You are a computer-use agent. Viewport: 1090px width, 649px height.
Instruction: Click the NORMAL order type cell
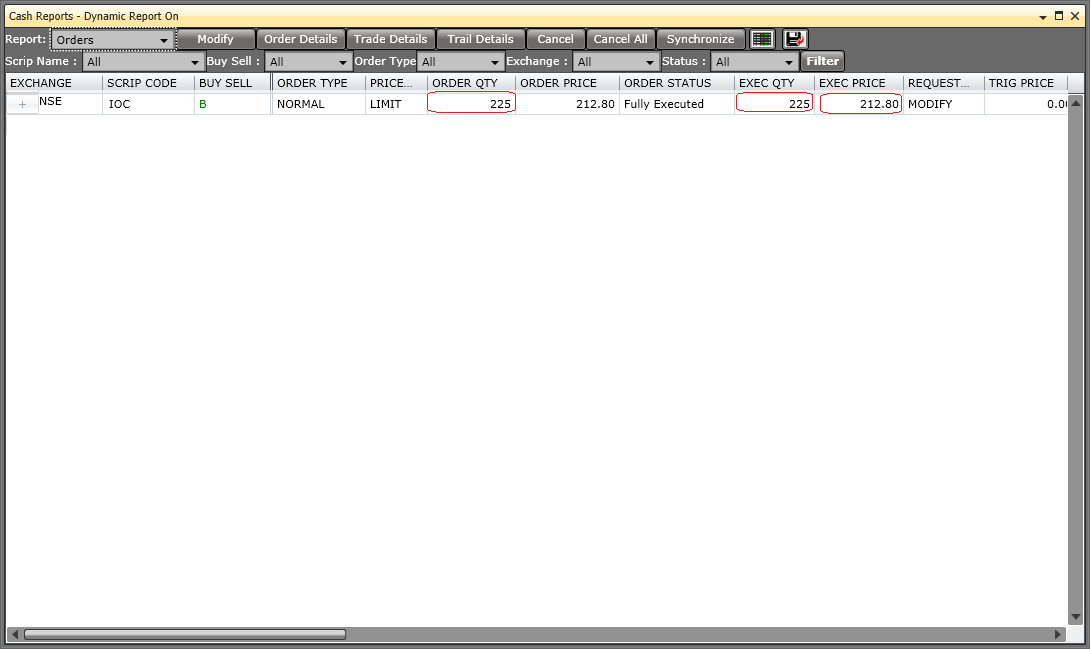pyautogui.click(x=319, y=104)
